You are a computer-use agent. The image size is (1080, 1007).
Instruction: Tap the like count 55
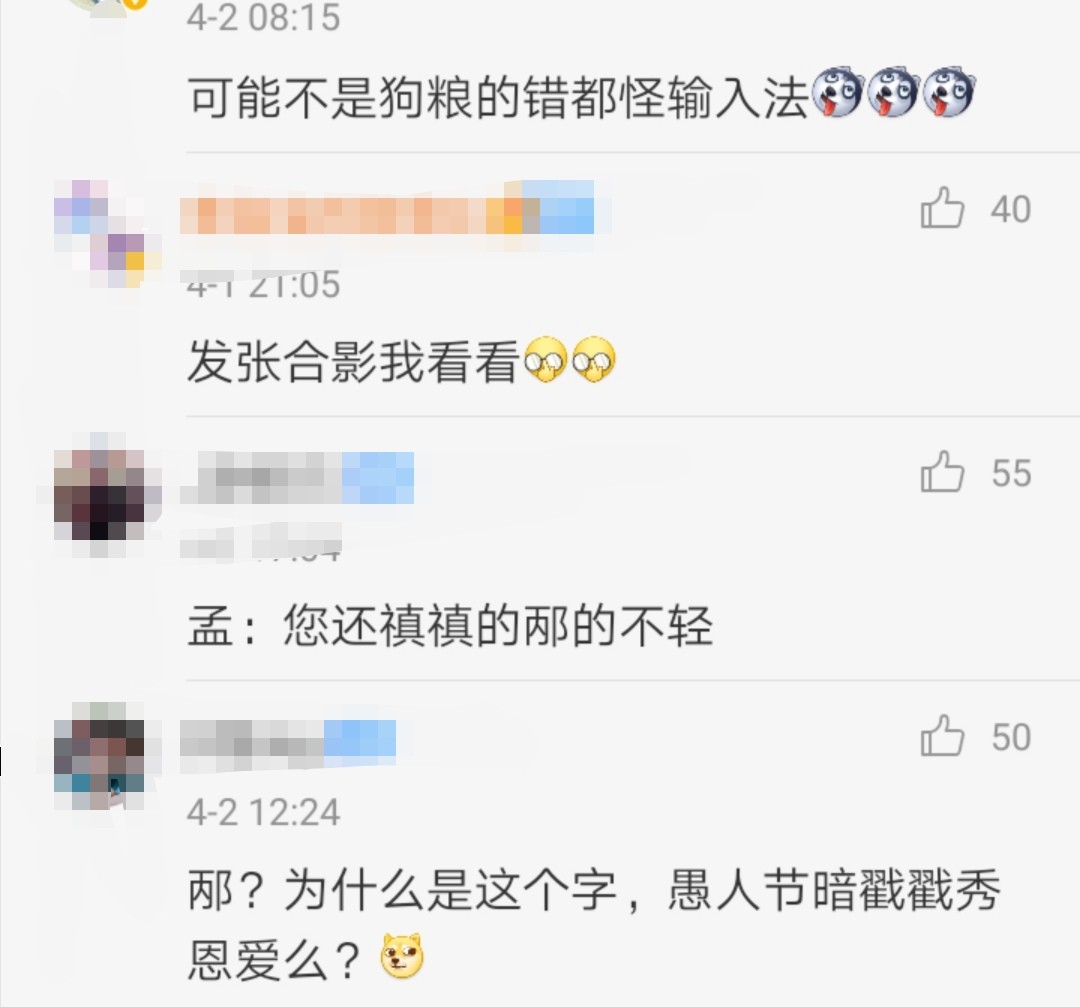1011,473
